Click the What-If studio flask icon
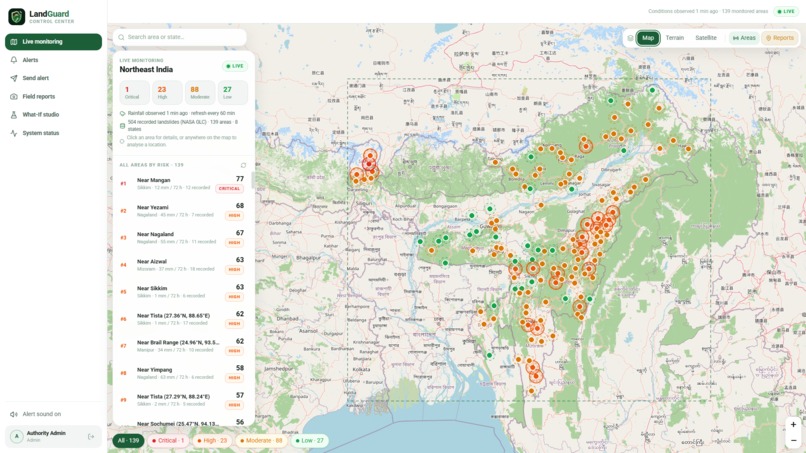Screen dimensions: 806x453 coord(14,115)
